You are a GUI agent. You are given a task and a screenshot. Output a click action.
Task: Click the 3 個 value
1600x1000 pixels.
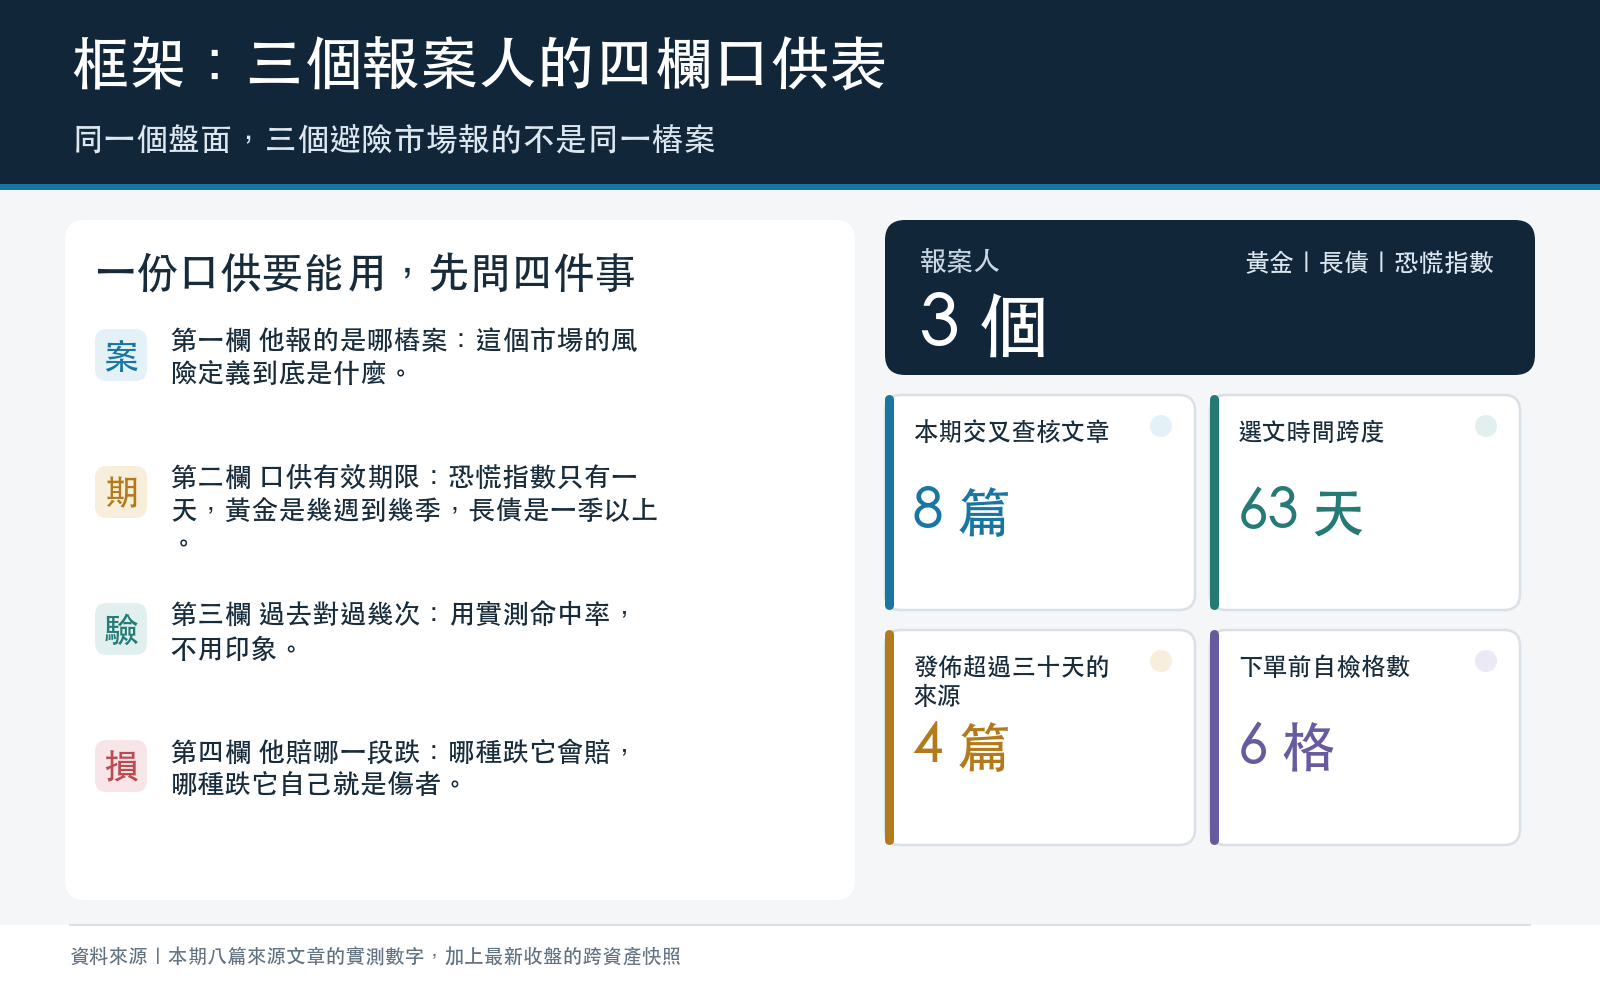coord(983,323)
